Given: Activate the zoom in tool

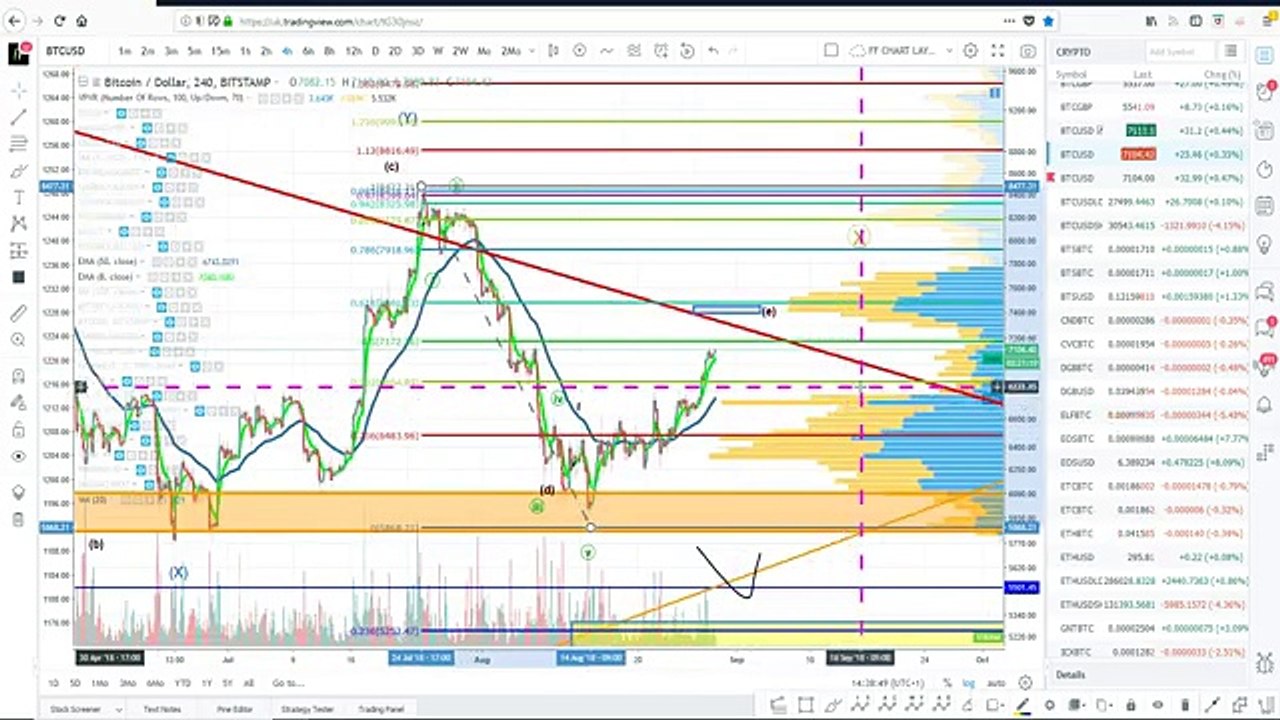Looking at the screenshot, I should click(x=18, y=340).
